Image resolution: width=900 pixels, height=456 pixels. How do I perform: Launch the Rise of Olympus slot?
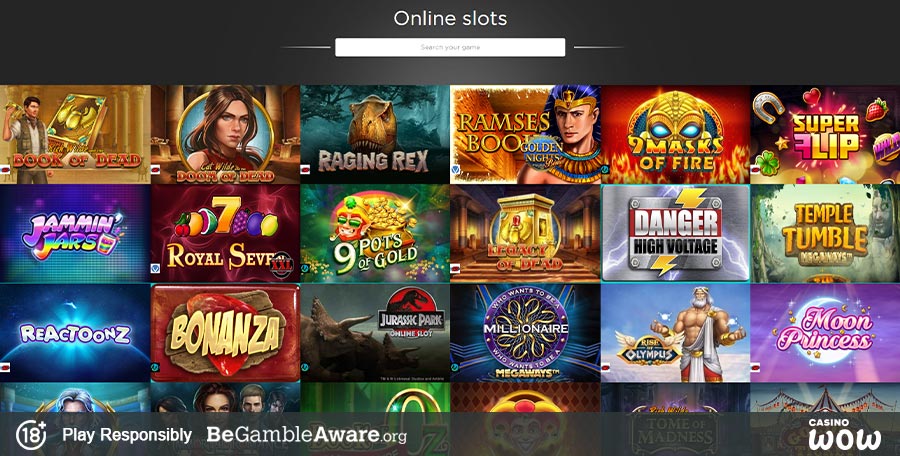675,333
